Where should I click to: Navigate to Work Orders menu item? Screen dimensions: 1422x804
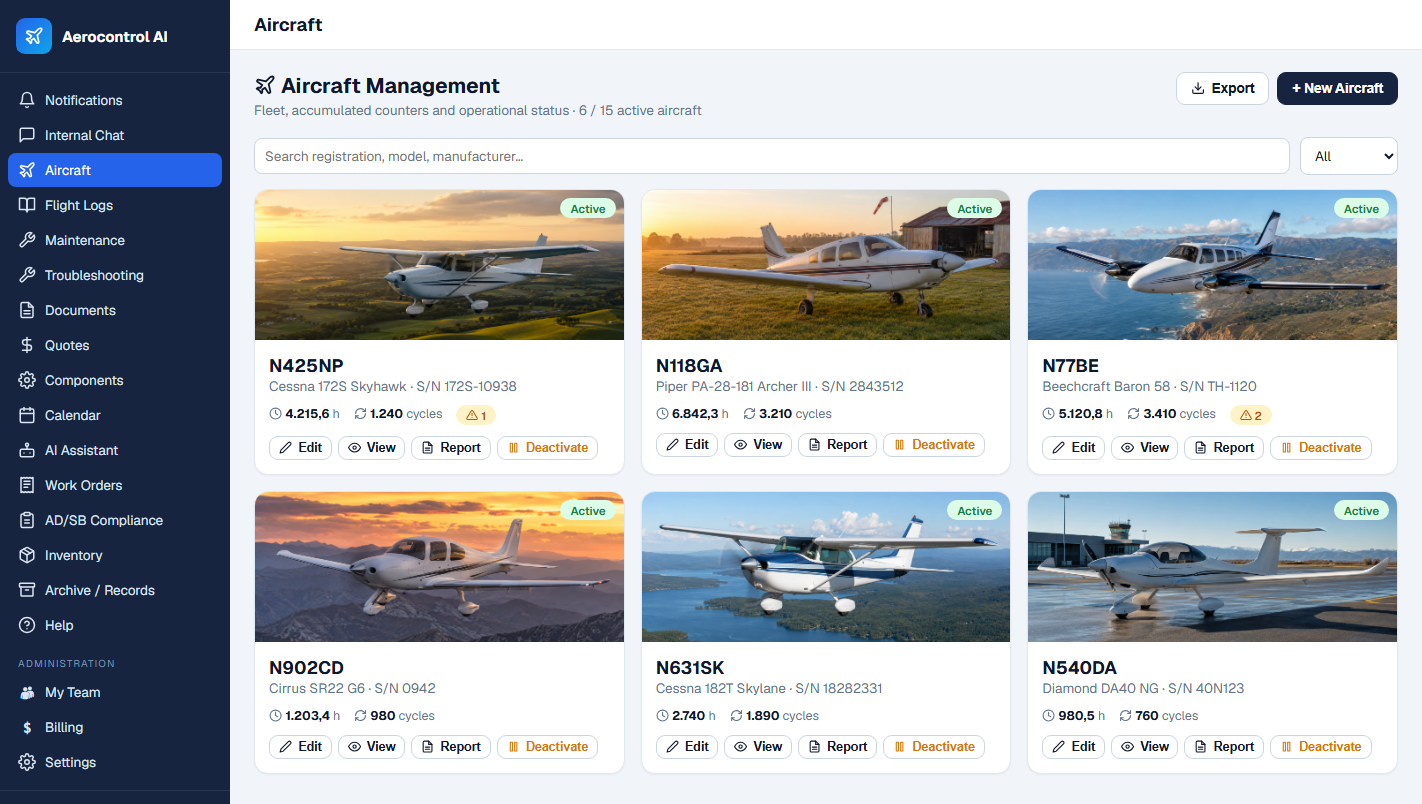pos(115,485)
